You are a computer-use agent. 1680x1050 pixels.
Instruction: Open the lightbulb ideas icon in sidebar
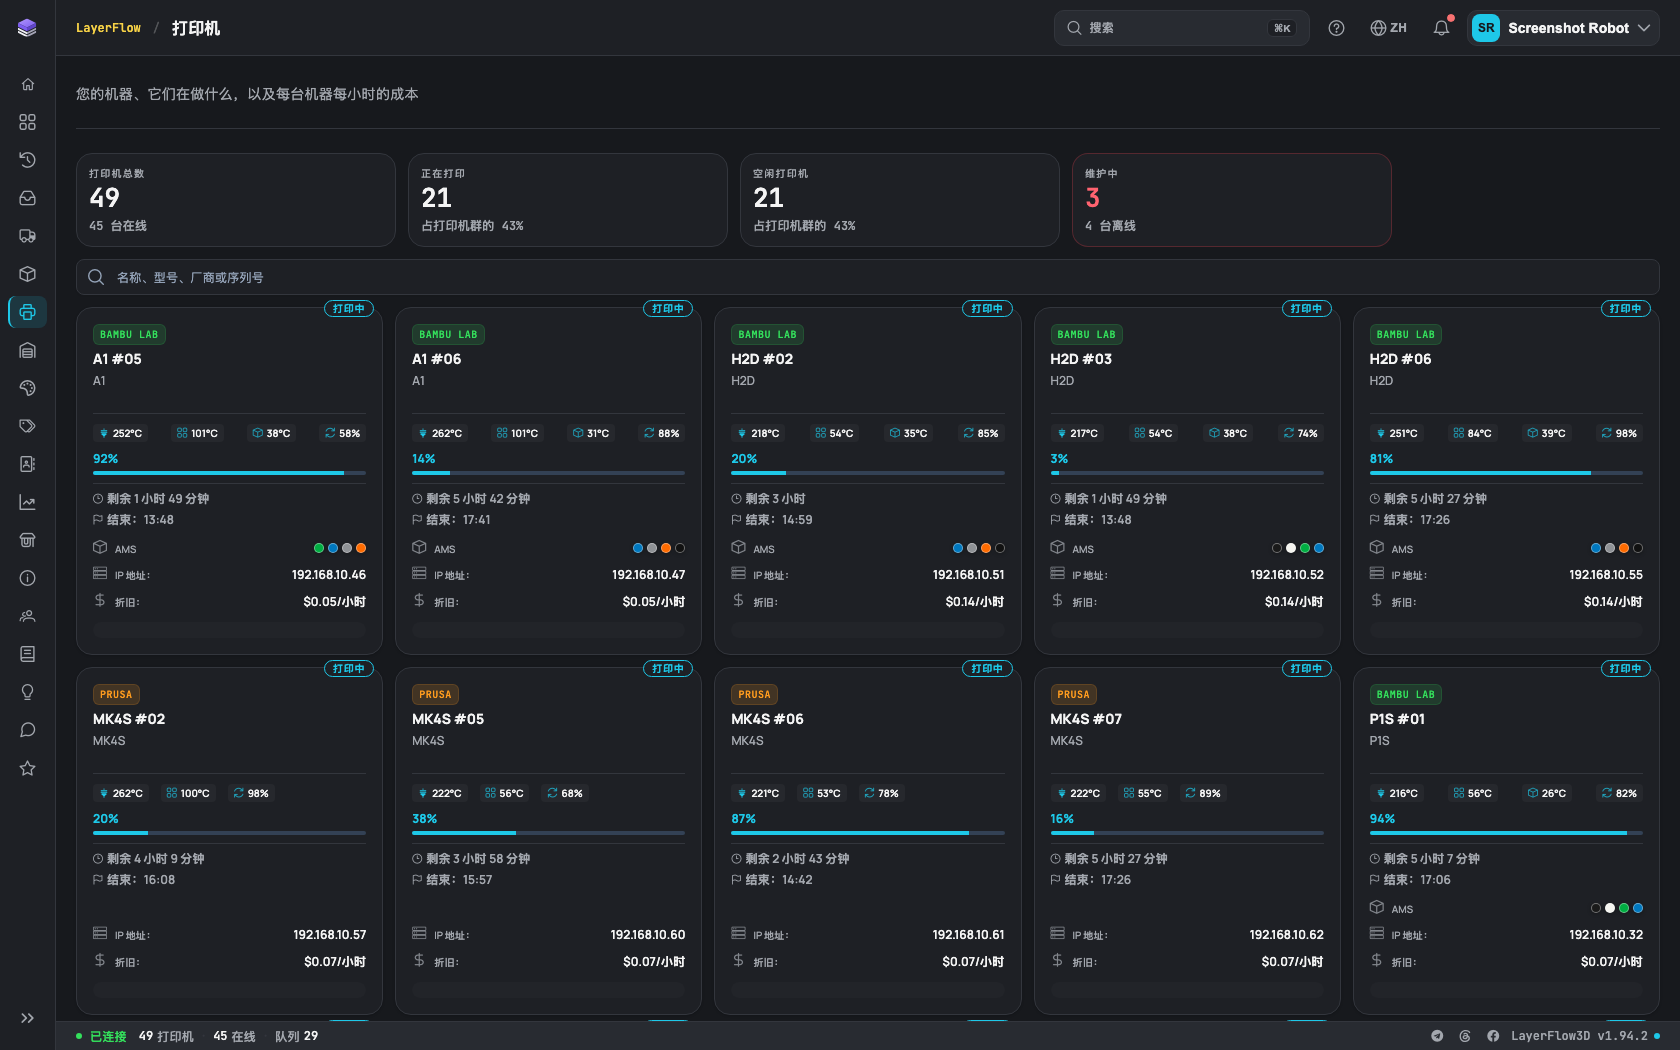click(27, 692)
